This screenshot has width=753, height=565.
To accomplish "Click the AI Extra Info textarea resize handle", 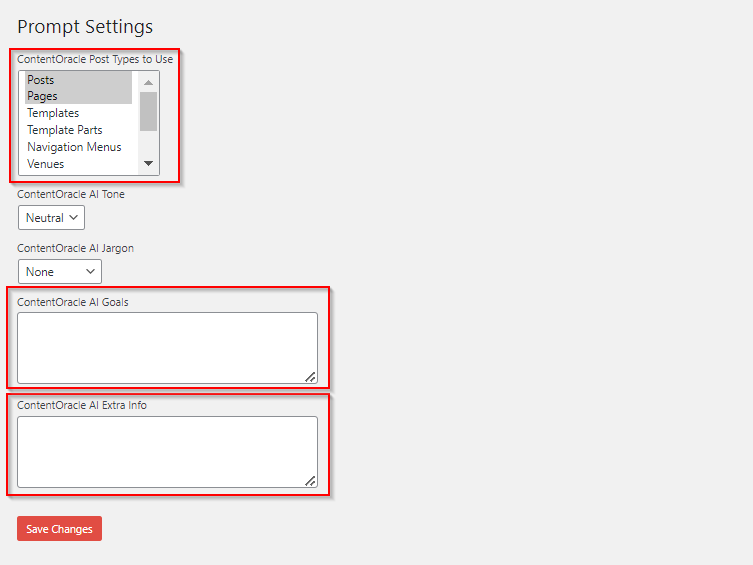I will [310, 481].
